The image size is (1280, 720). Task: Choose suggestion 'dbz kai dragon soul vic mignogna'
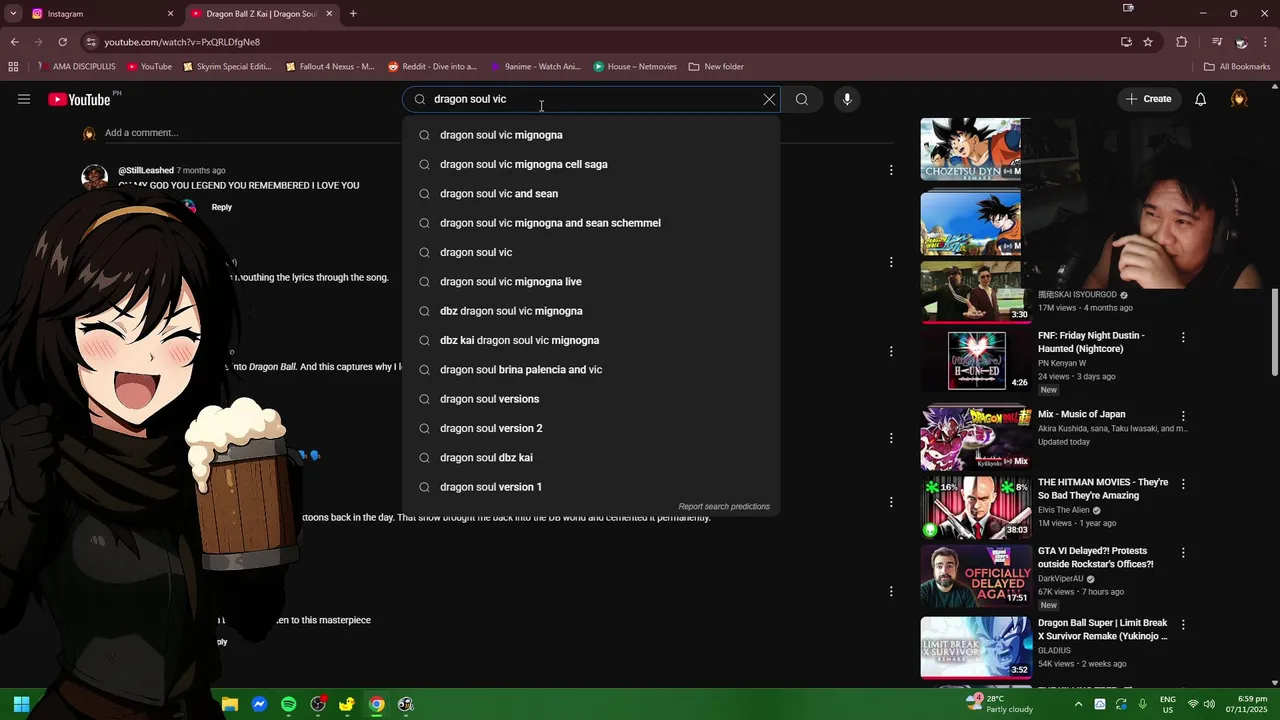tap(591, 340)
